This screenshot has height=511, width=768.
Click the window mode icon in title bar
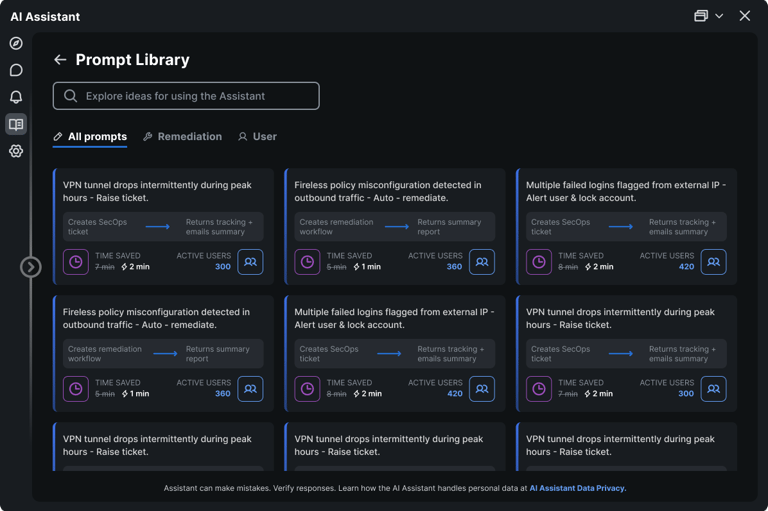tap(701, 16)
